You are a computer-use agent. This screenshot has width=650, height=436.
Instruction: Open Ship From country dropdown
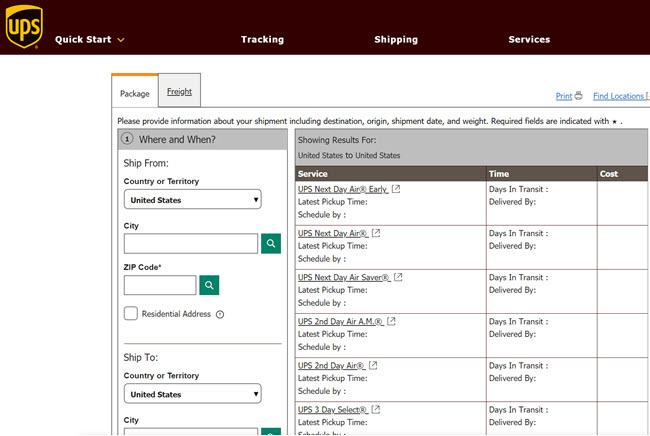[192, 199]
